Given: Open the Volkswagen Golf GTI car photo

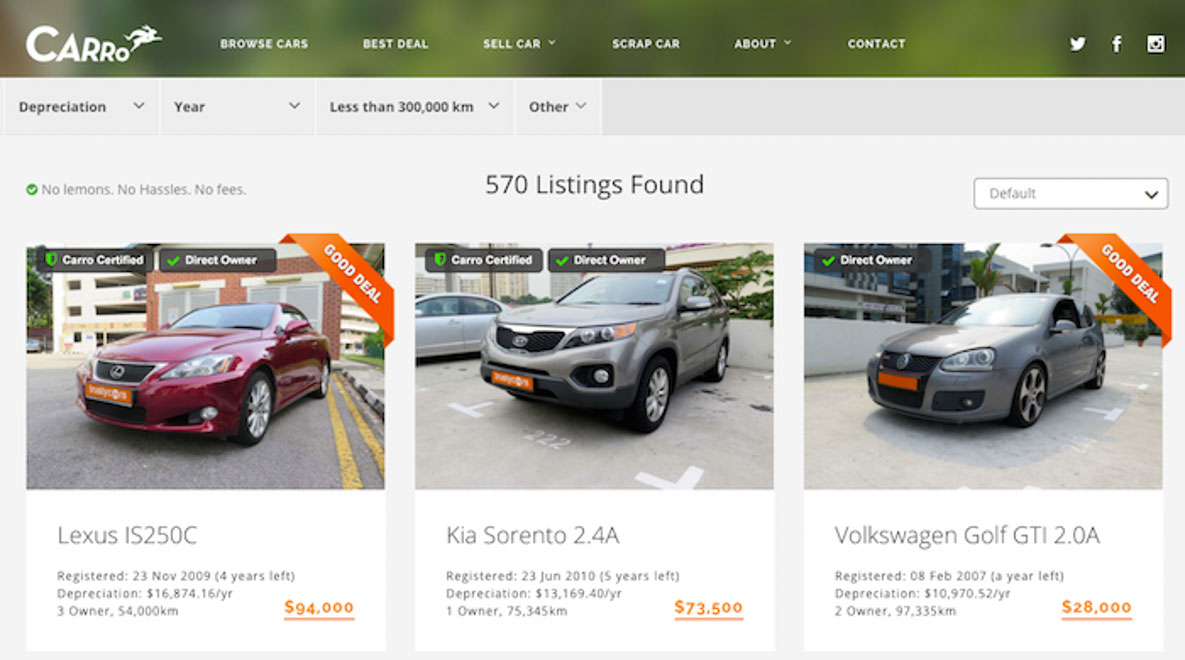Looking at the screenshot, I should tap(982, 366).
